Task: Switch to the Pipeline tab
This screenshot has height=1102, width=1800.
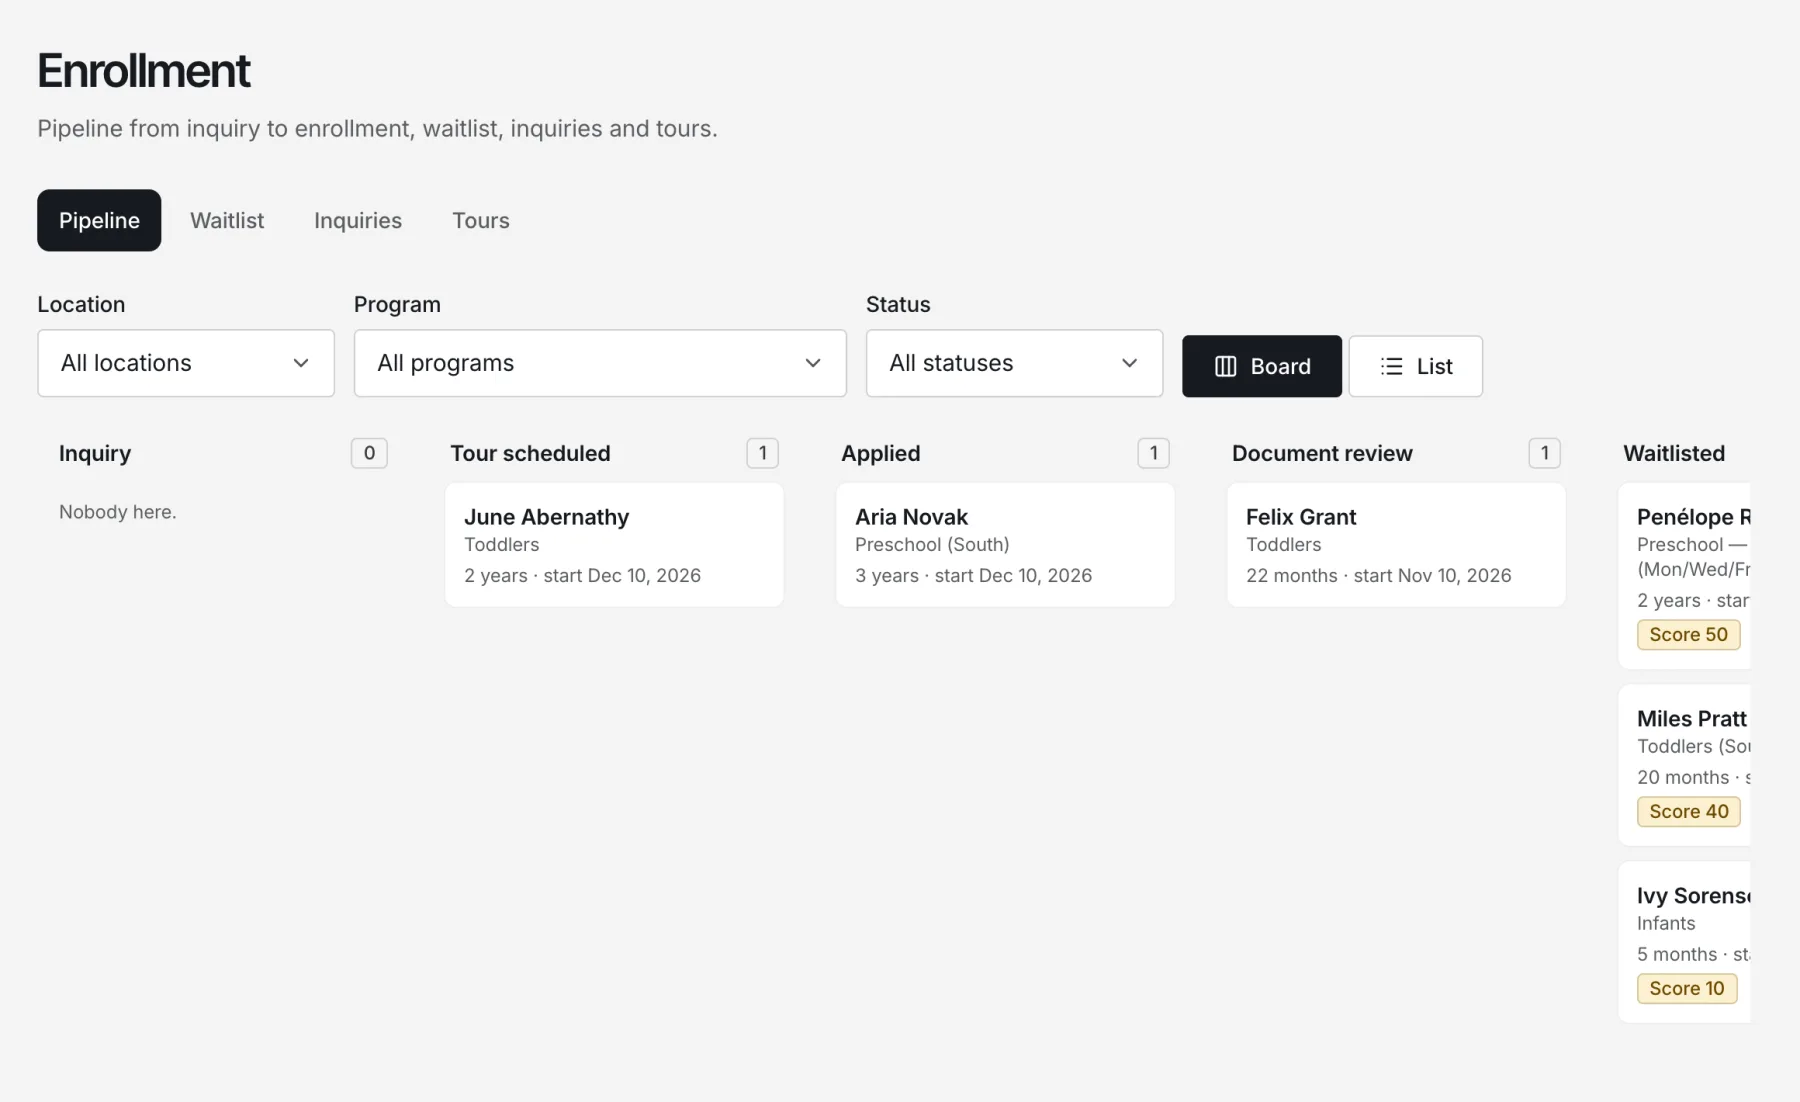Action: (99, 220)
